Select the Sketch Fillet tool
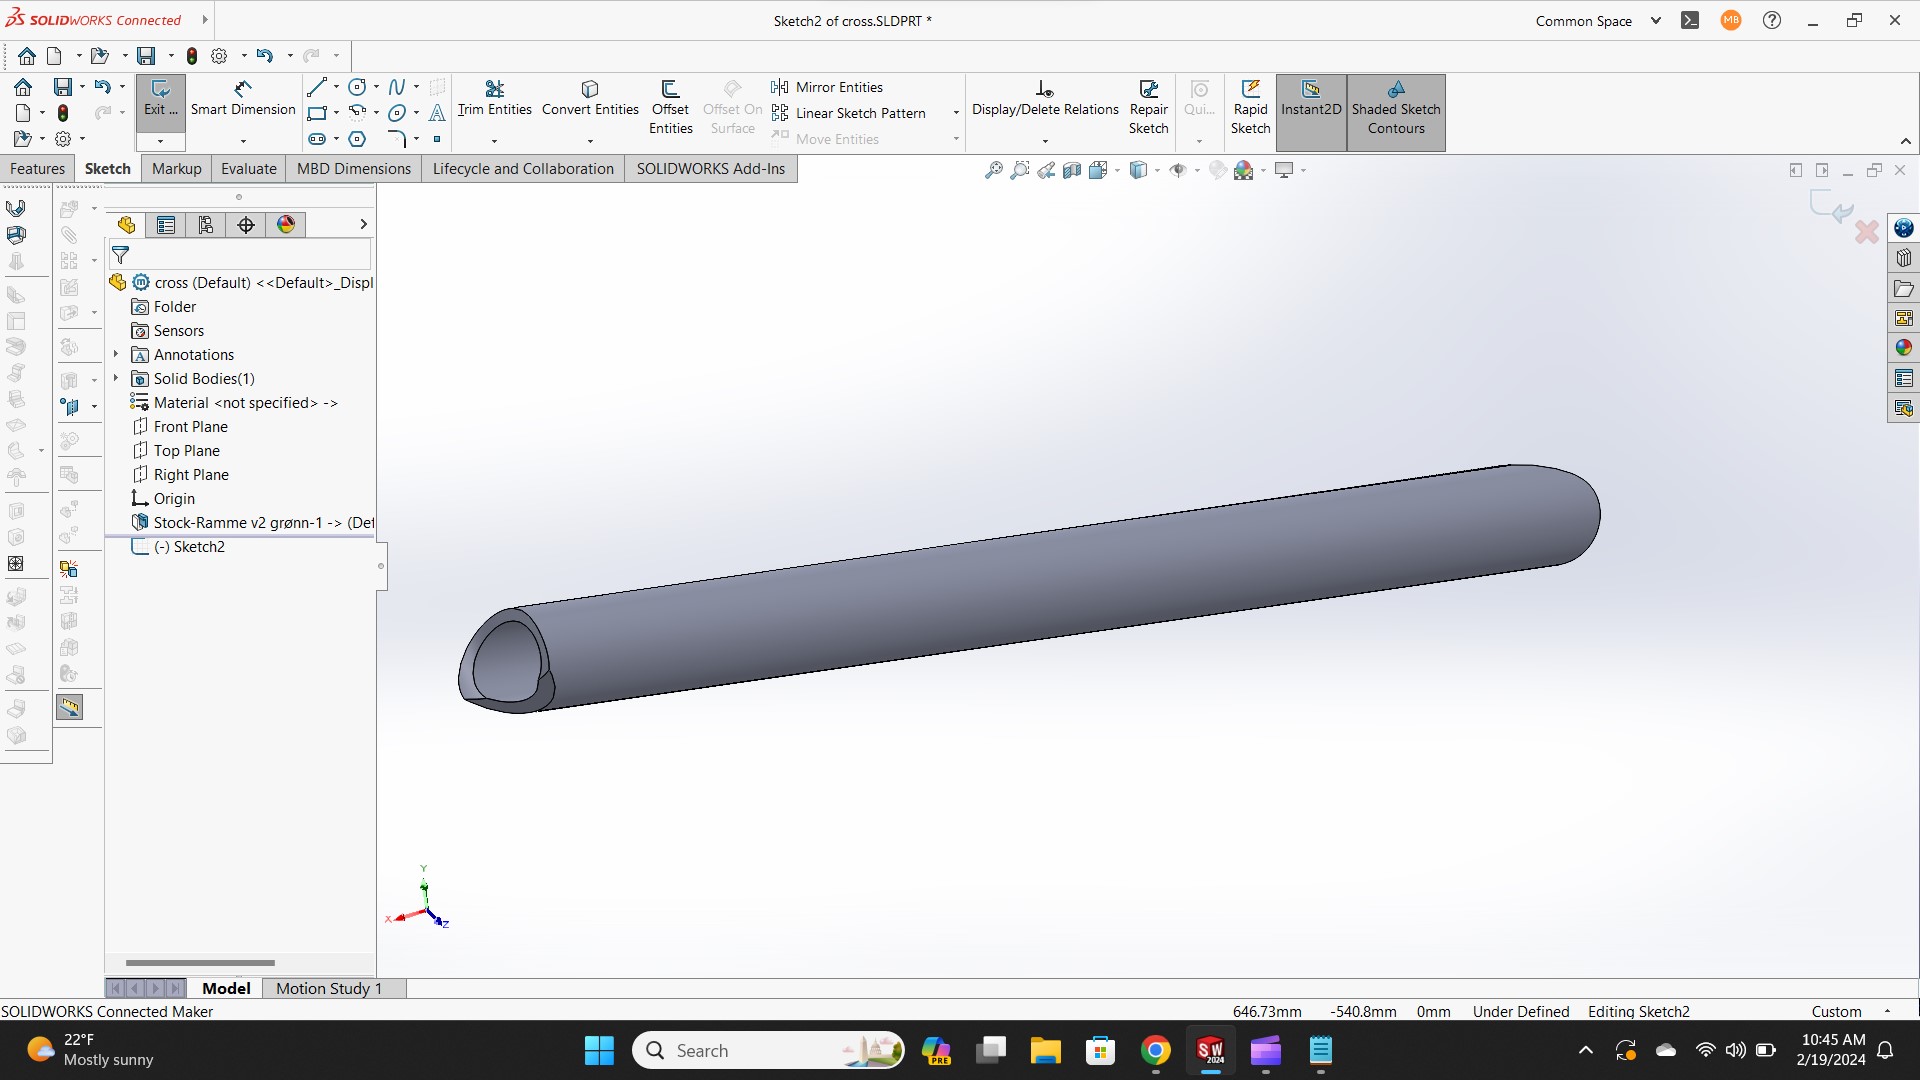Image resolution: width=1920 pixels, height=1080 pixels. coord(397,139)
